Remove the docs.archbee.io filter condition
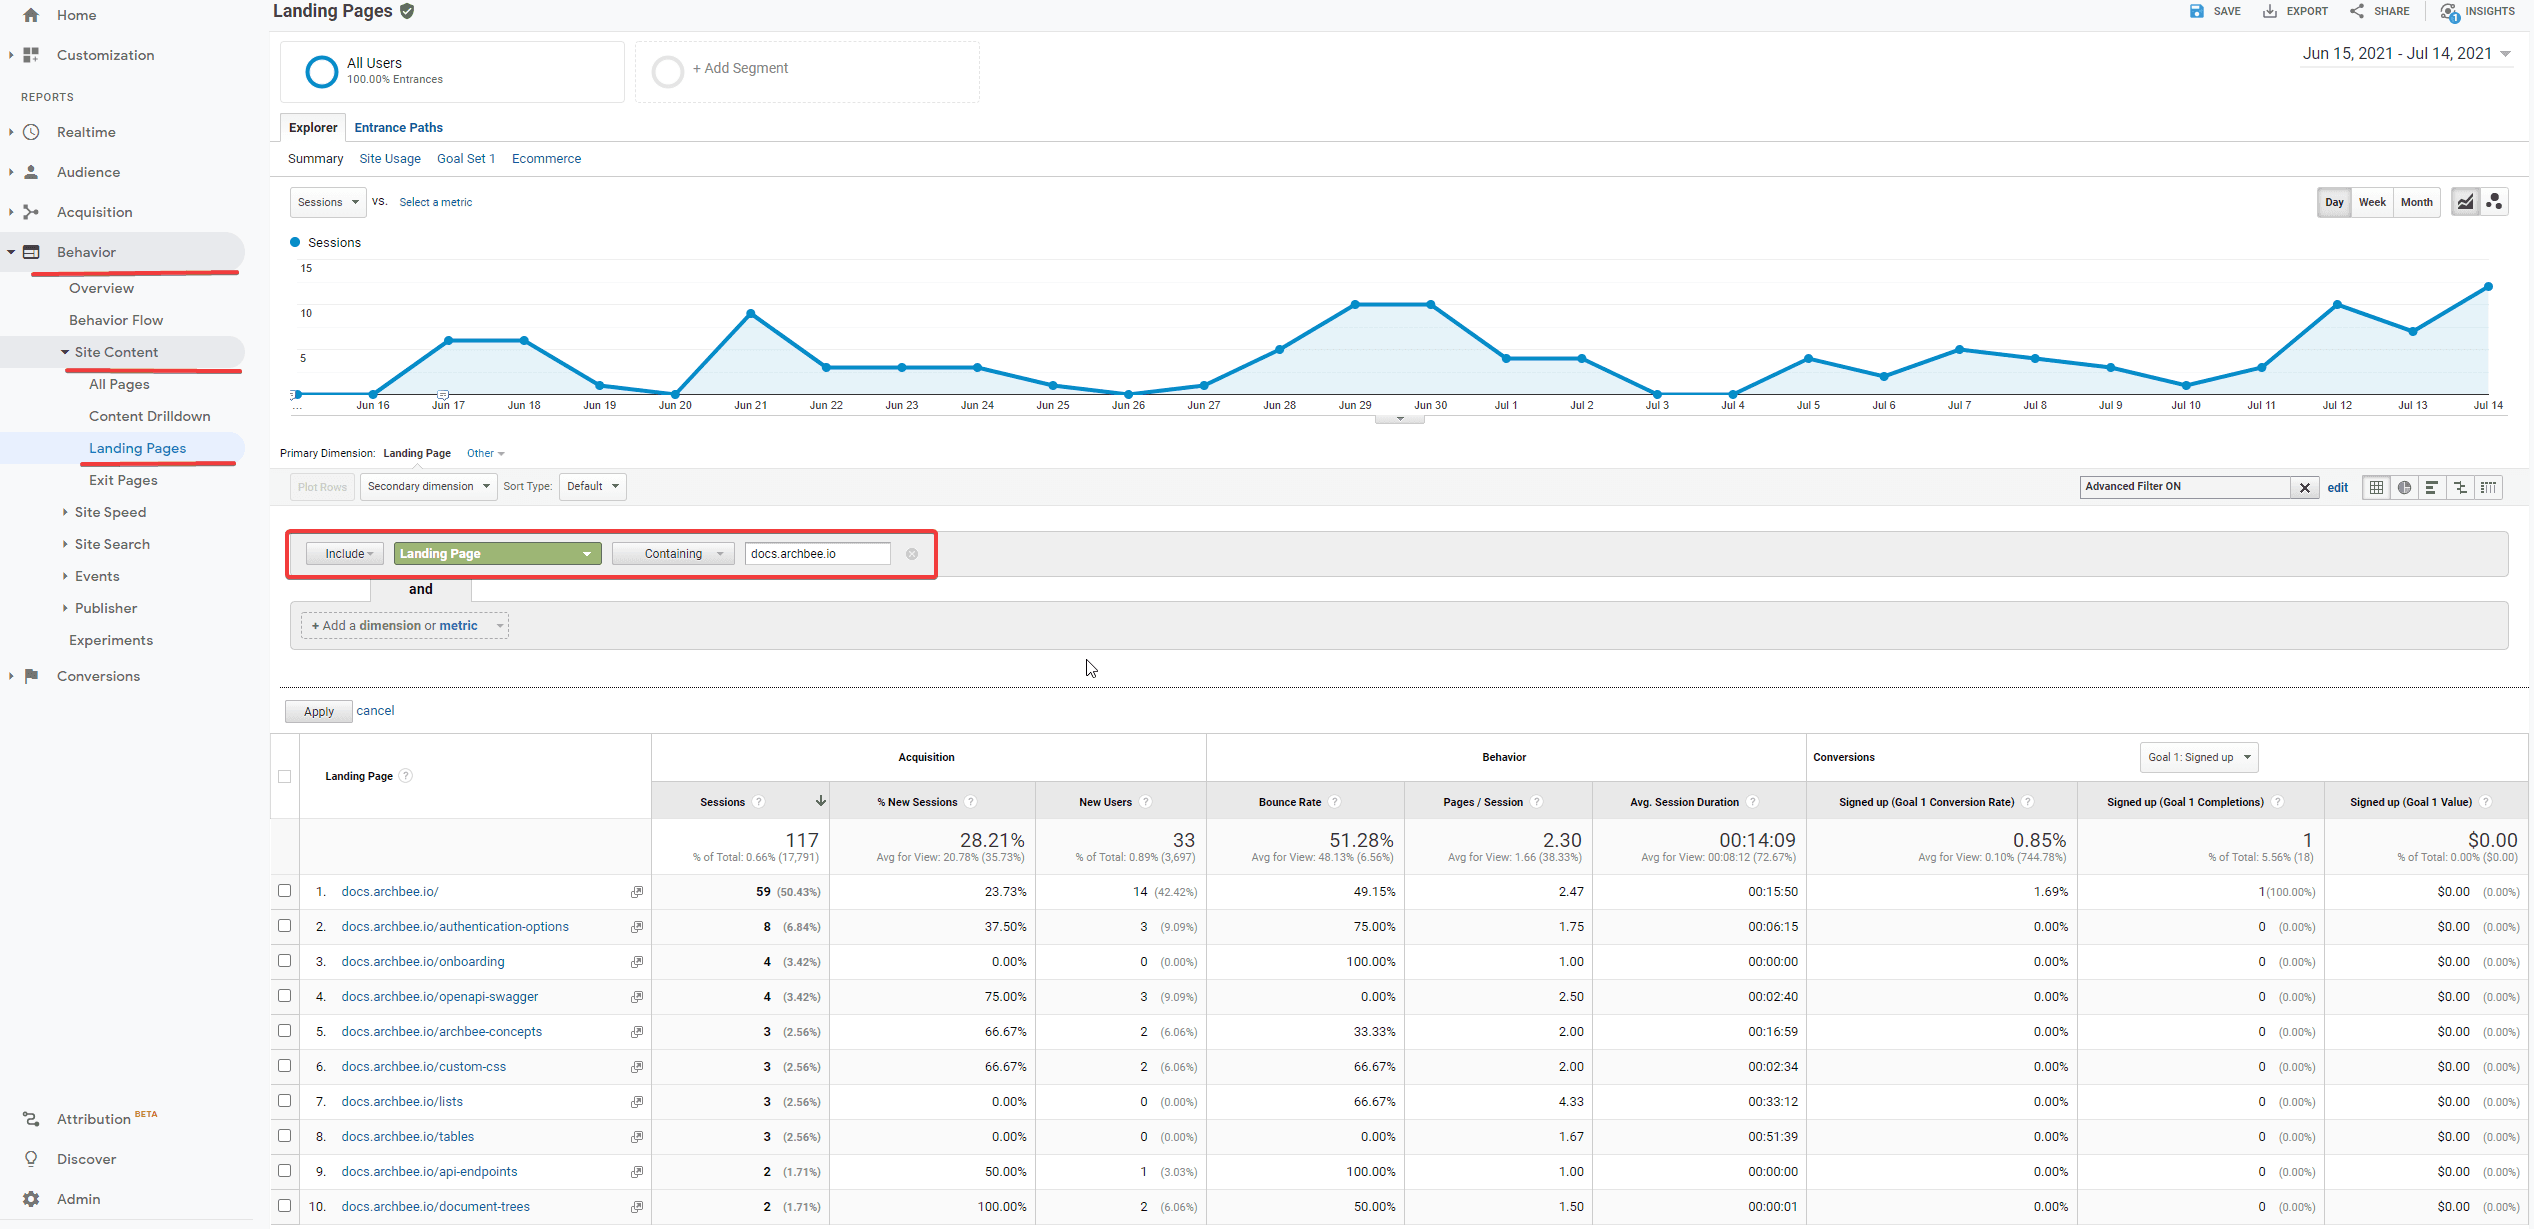Viewport: 2534px width, 1229px height. [x=912, y=554]
